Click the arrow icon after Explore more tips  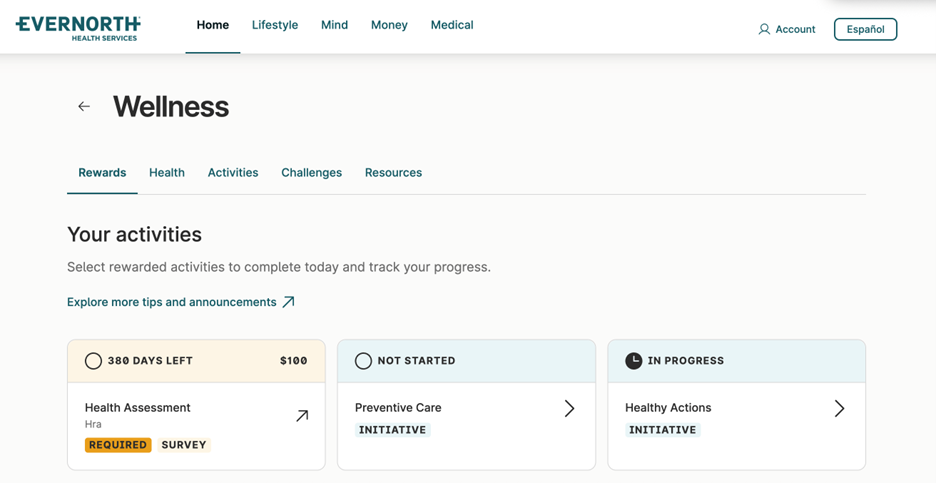288,302
